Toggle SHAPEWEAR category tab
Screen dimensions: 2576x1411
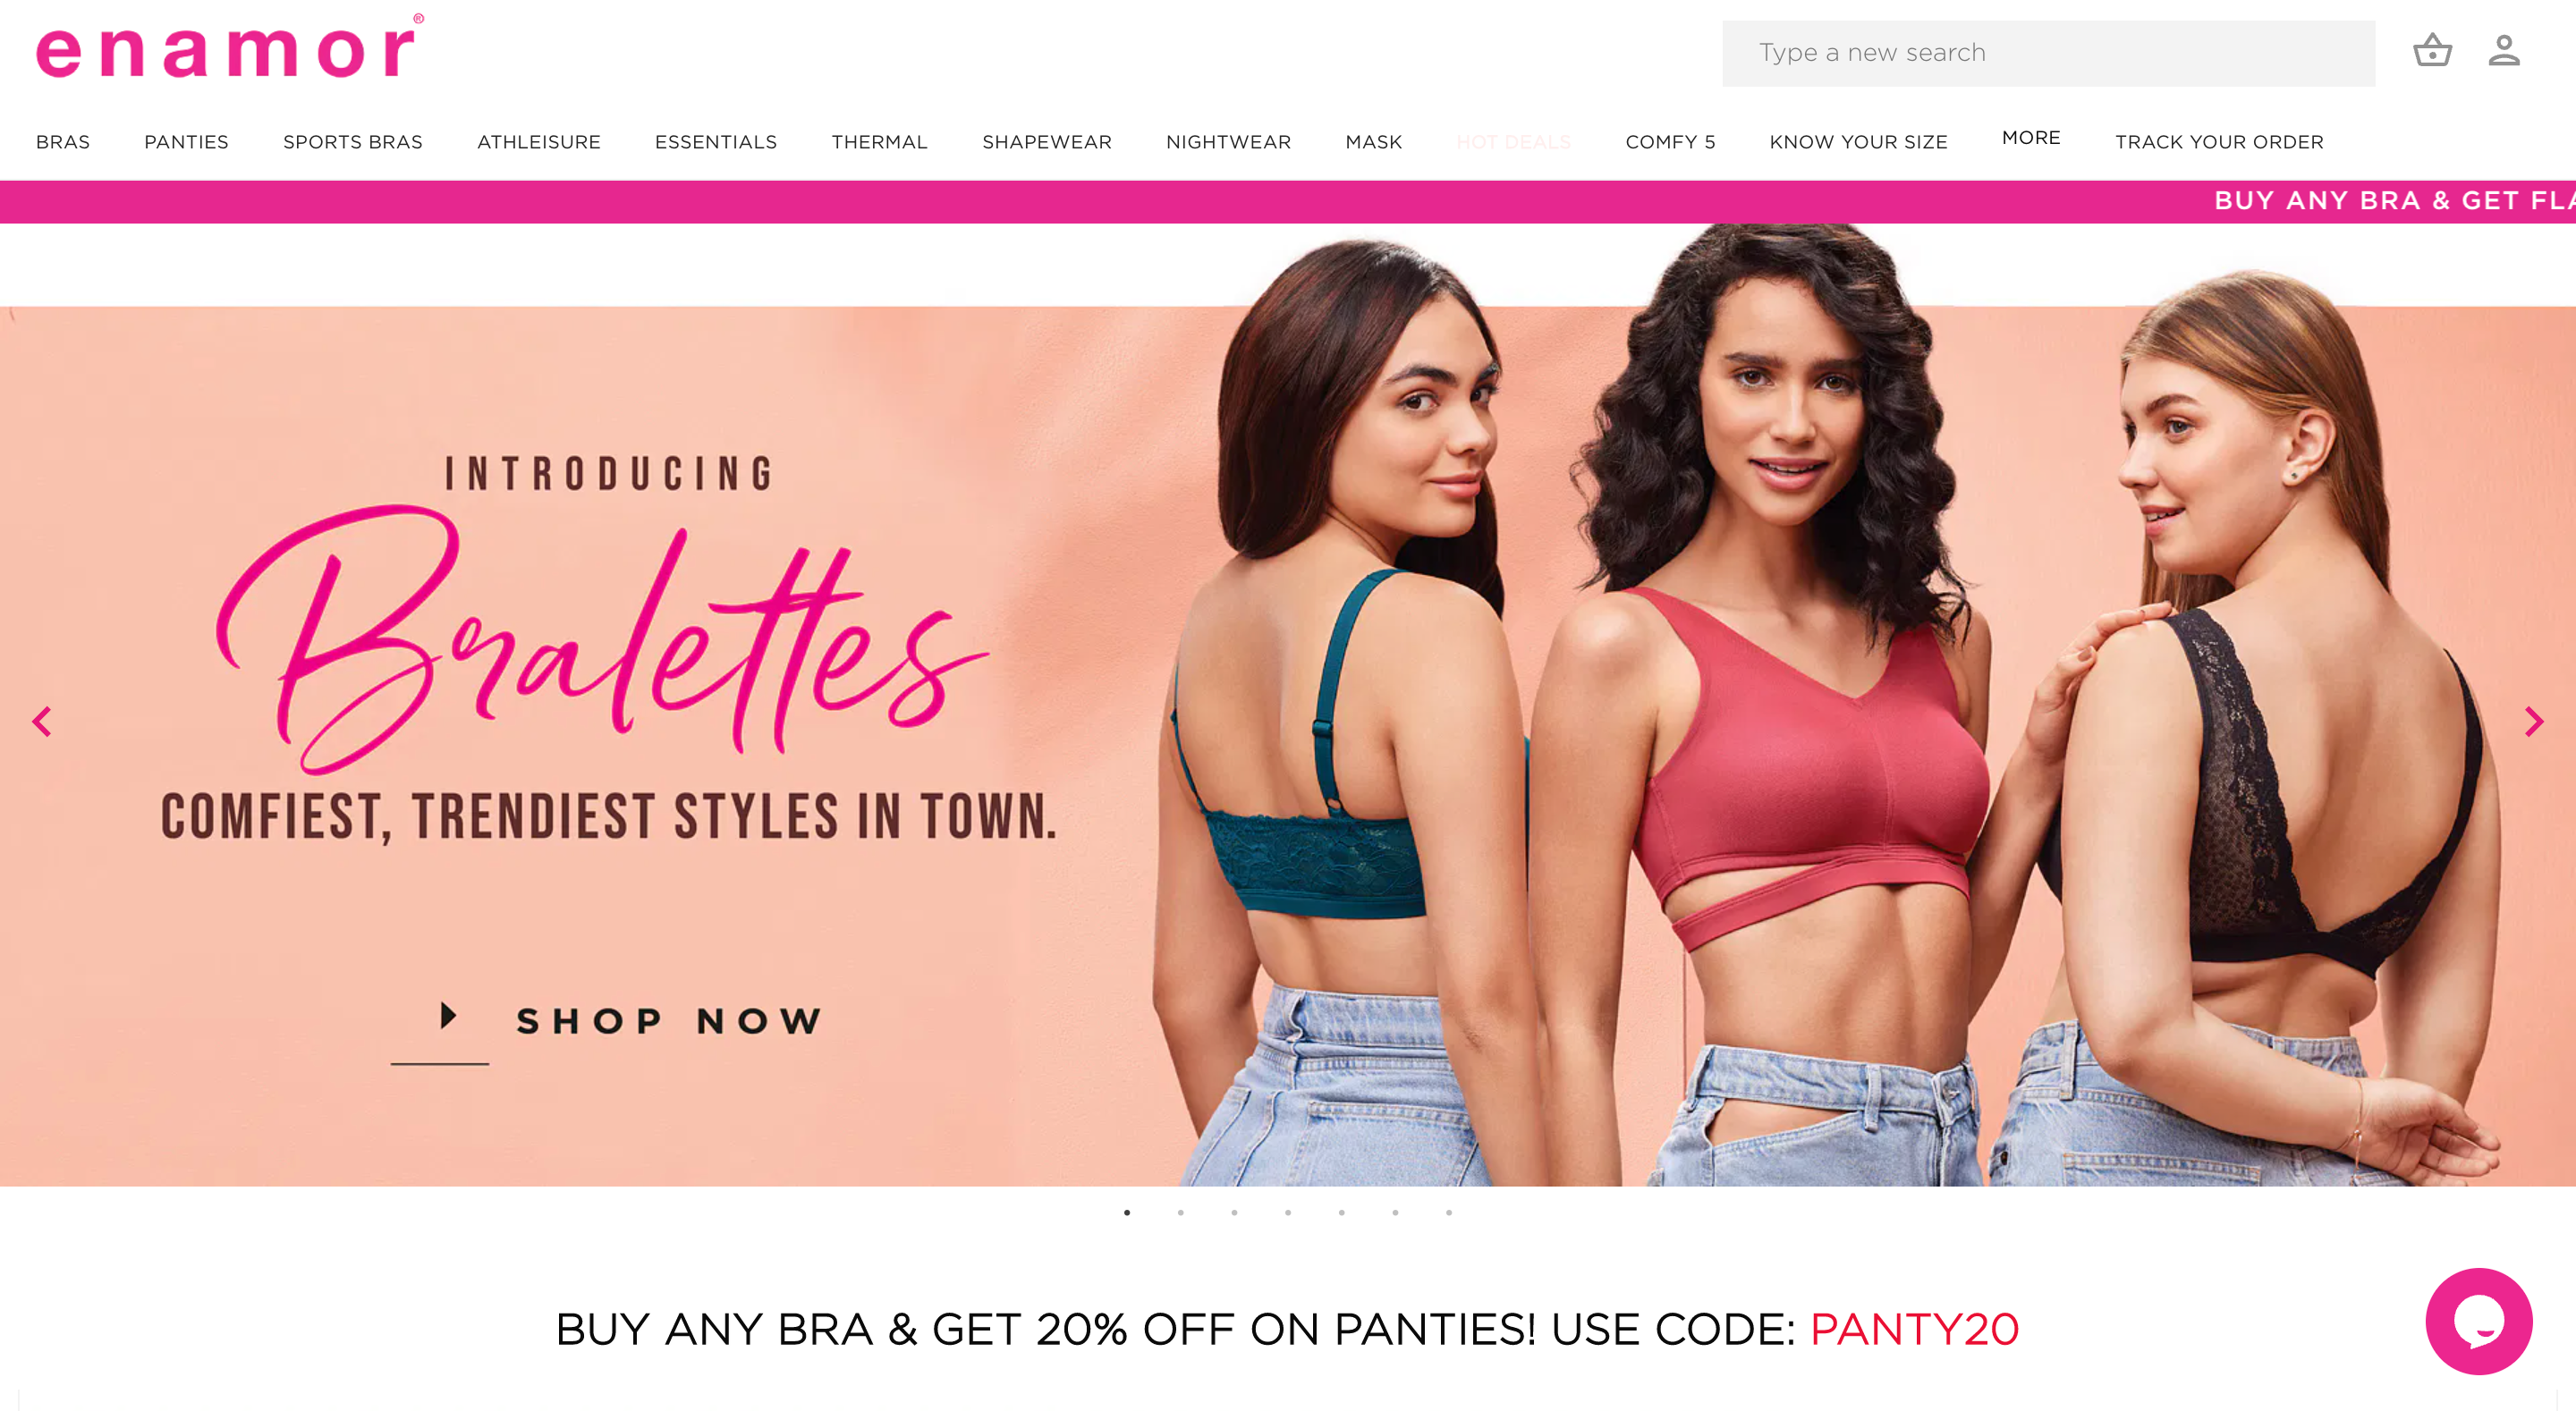[1045, 140]
